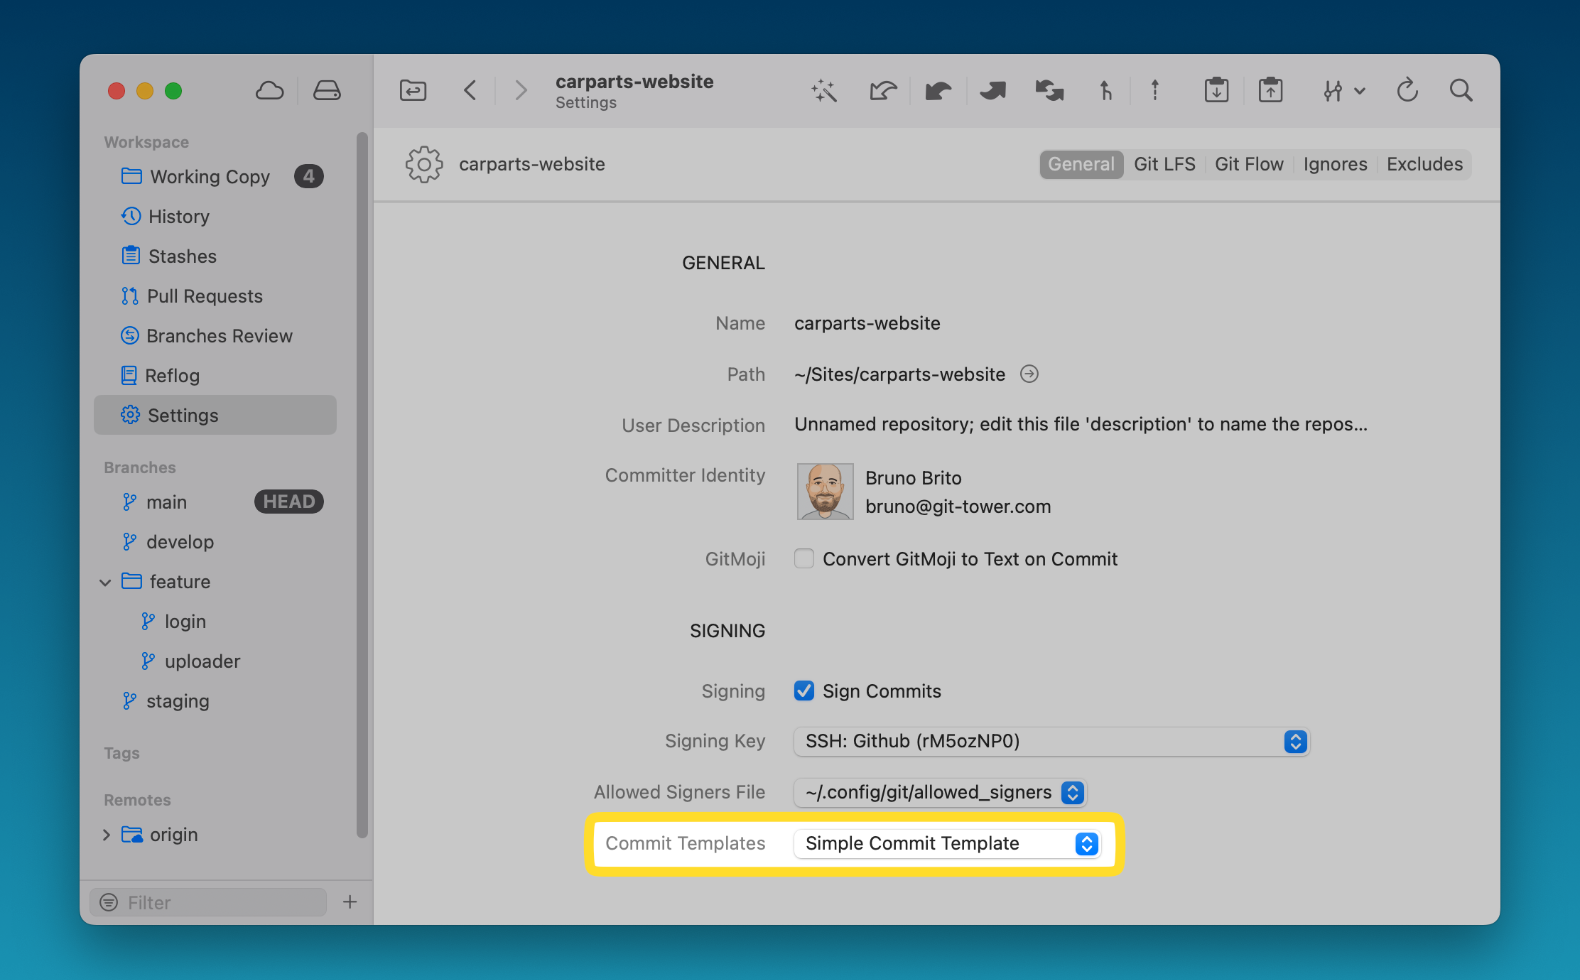Open the Signing Key dropdown
The image size is (1580, 980).
coord(1051,742)
